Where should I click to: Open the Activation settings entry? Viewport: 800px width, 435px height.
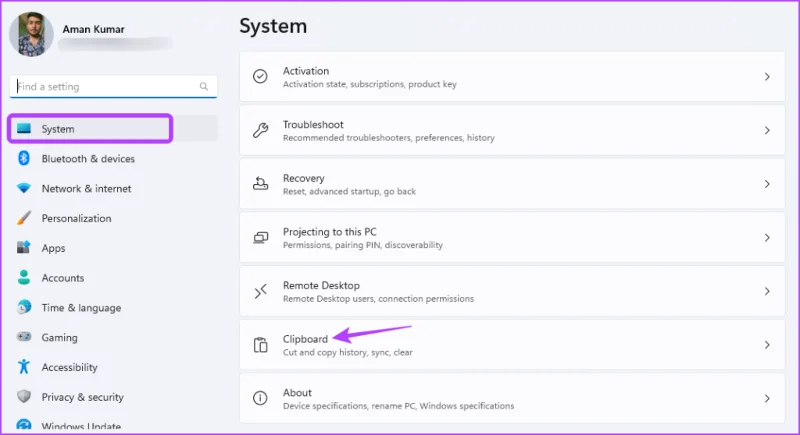pos(512,76)
